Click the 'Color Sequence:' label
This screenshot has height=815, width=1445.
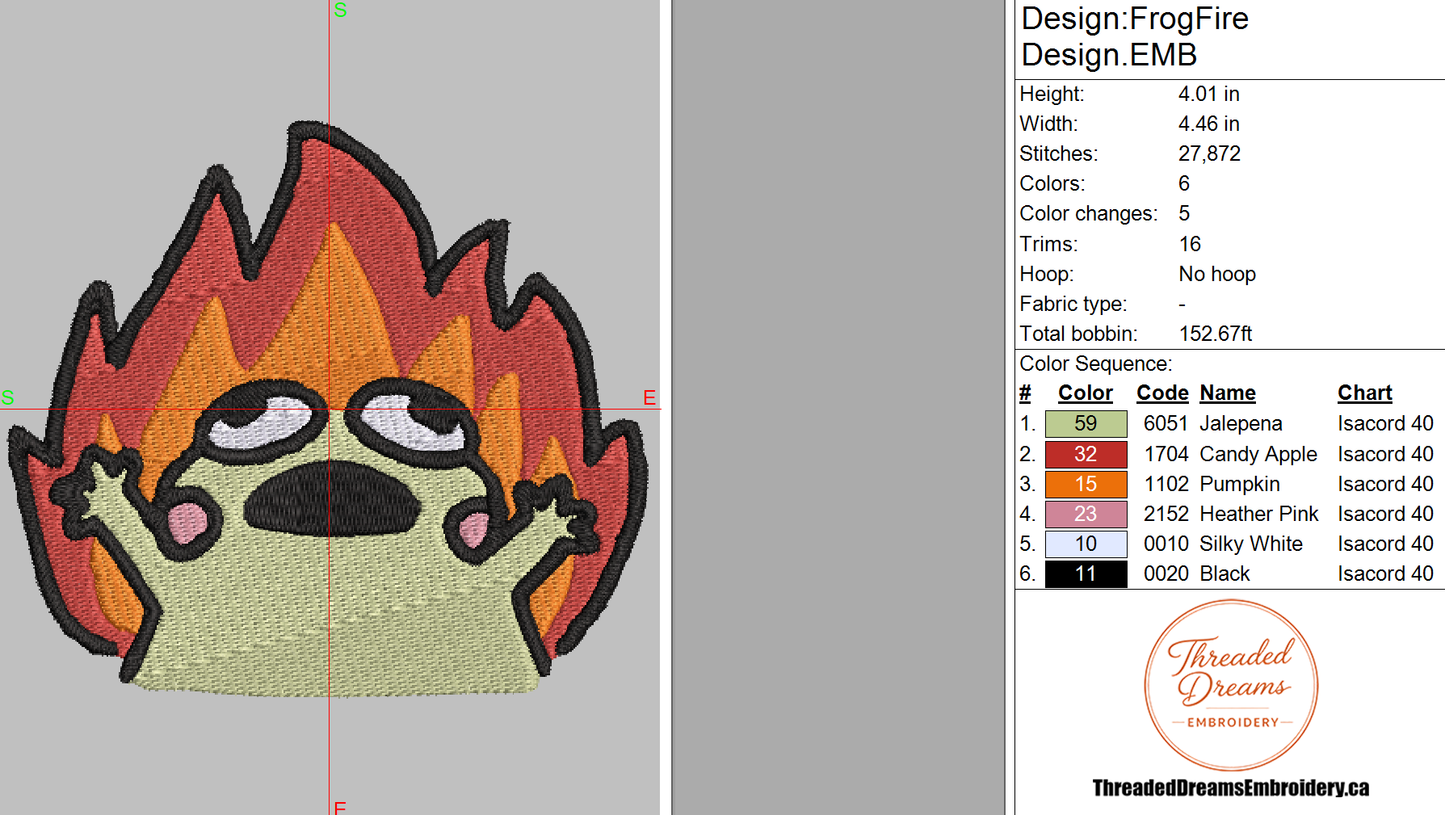(x=1096, y=364)
